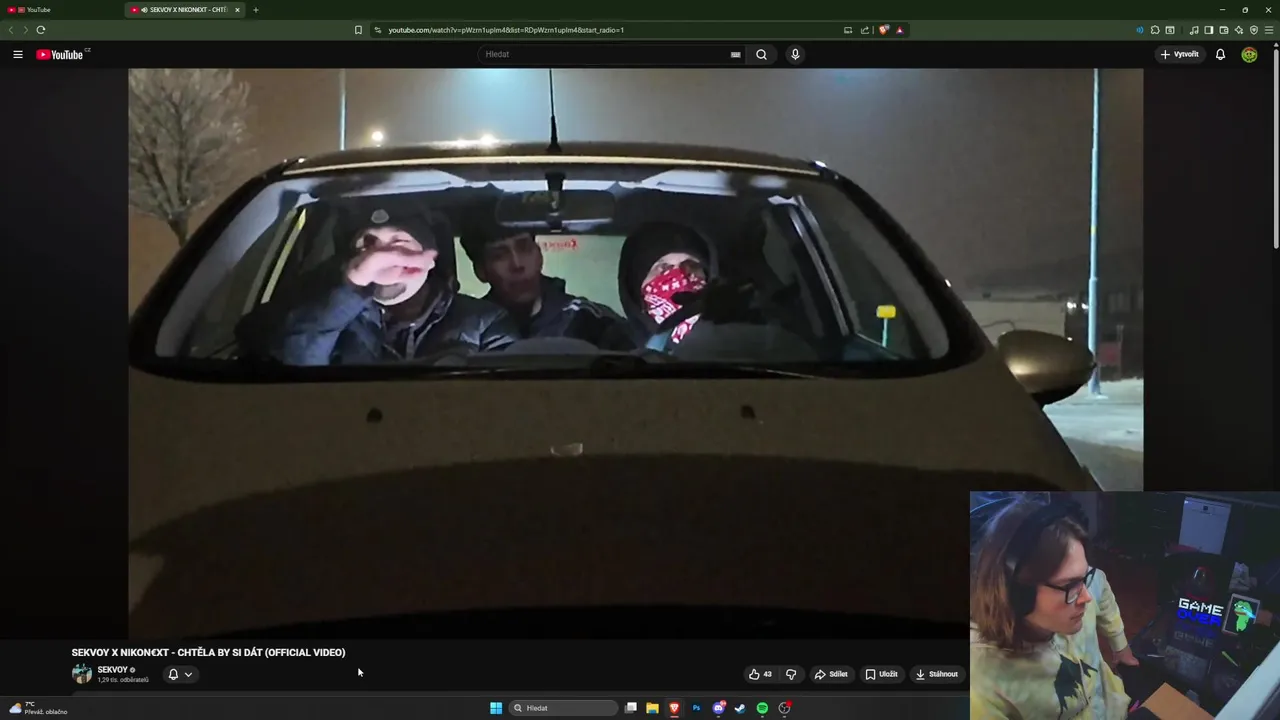Image resolution: width=1280 pixels, height=720 pixels.
Task: Open the SEKVOY channel name link
Action: [x=112, y=670]
